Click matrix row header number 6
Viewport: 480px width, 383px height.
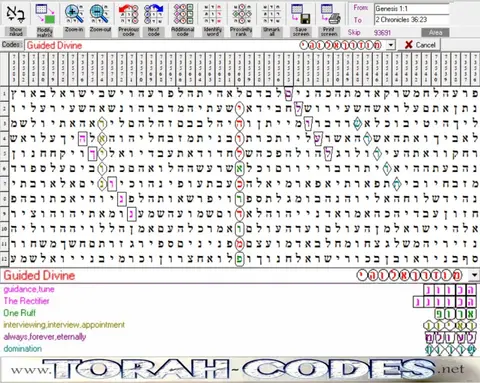coord(4,169)
